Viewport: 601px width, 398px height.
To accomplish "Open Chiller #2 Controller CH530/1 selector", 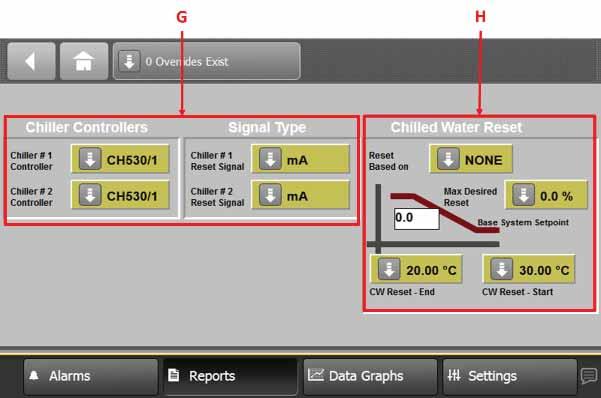I will point(120,195).
